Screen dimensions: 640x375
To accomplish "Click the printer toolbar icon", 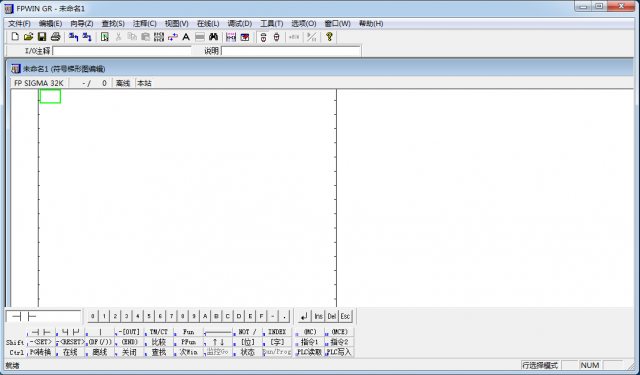I will 56,37.
